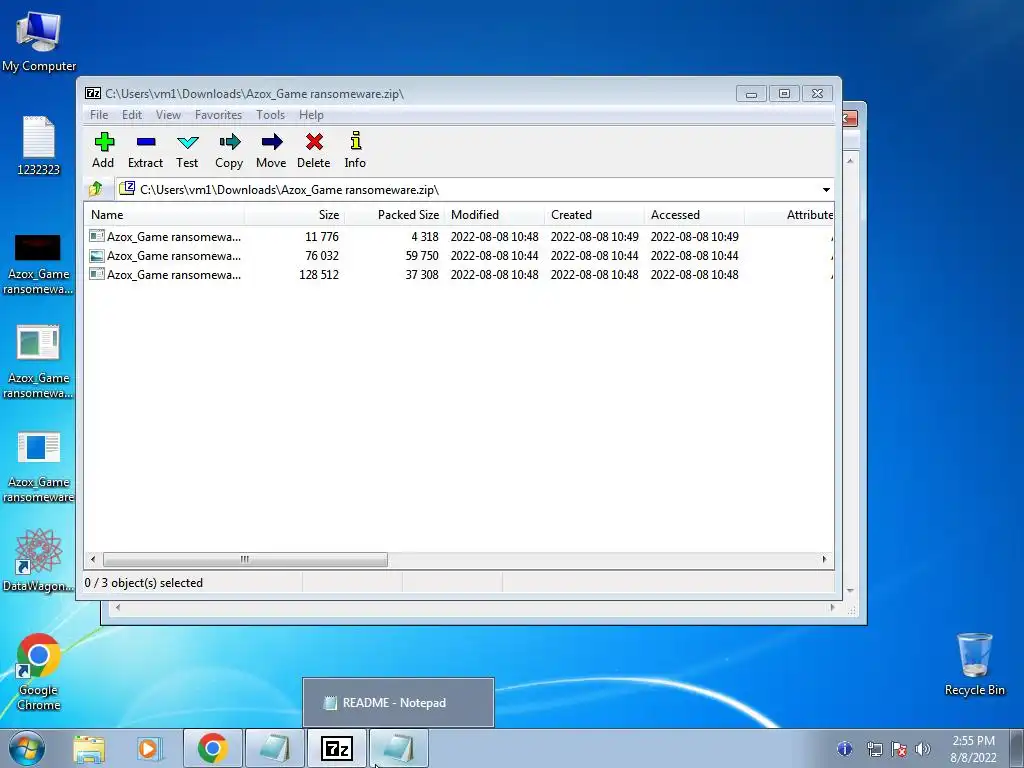Select the Recycle Bin icon

(x=974, y=664)
